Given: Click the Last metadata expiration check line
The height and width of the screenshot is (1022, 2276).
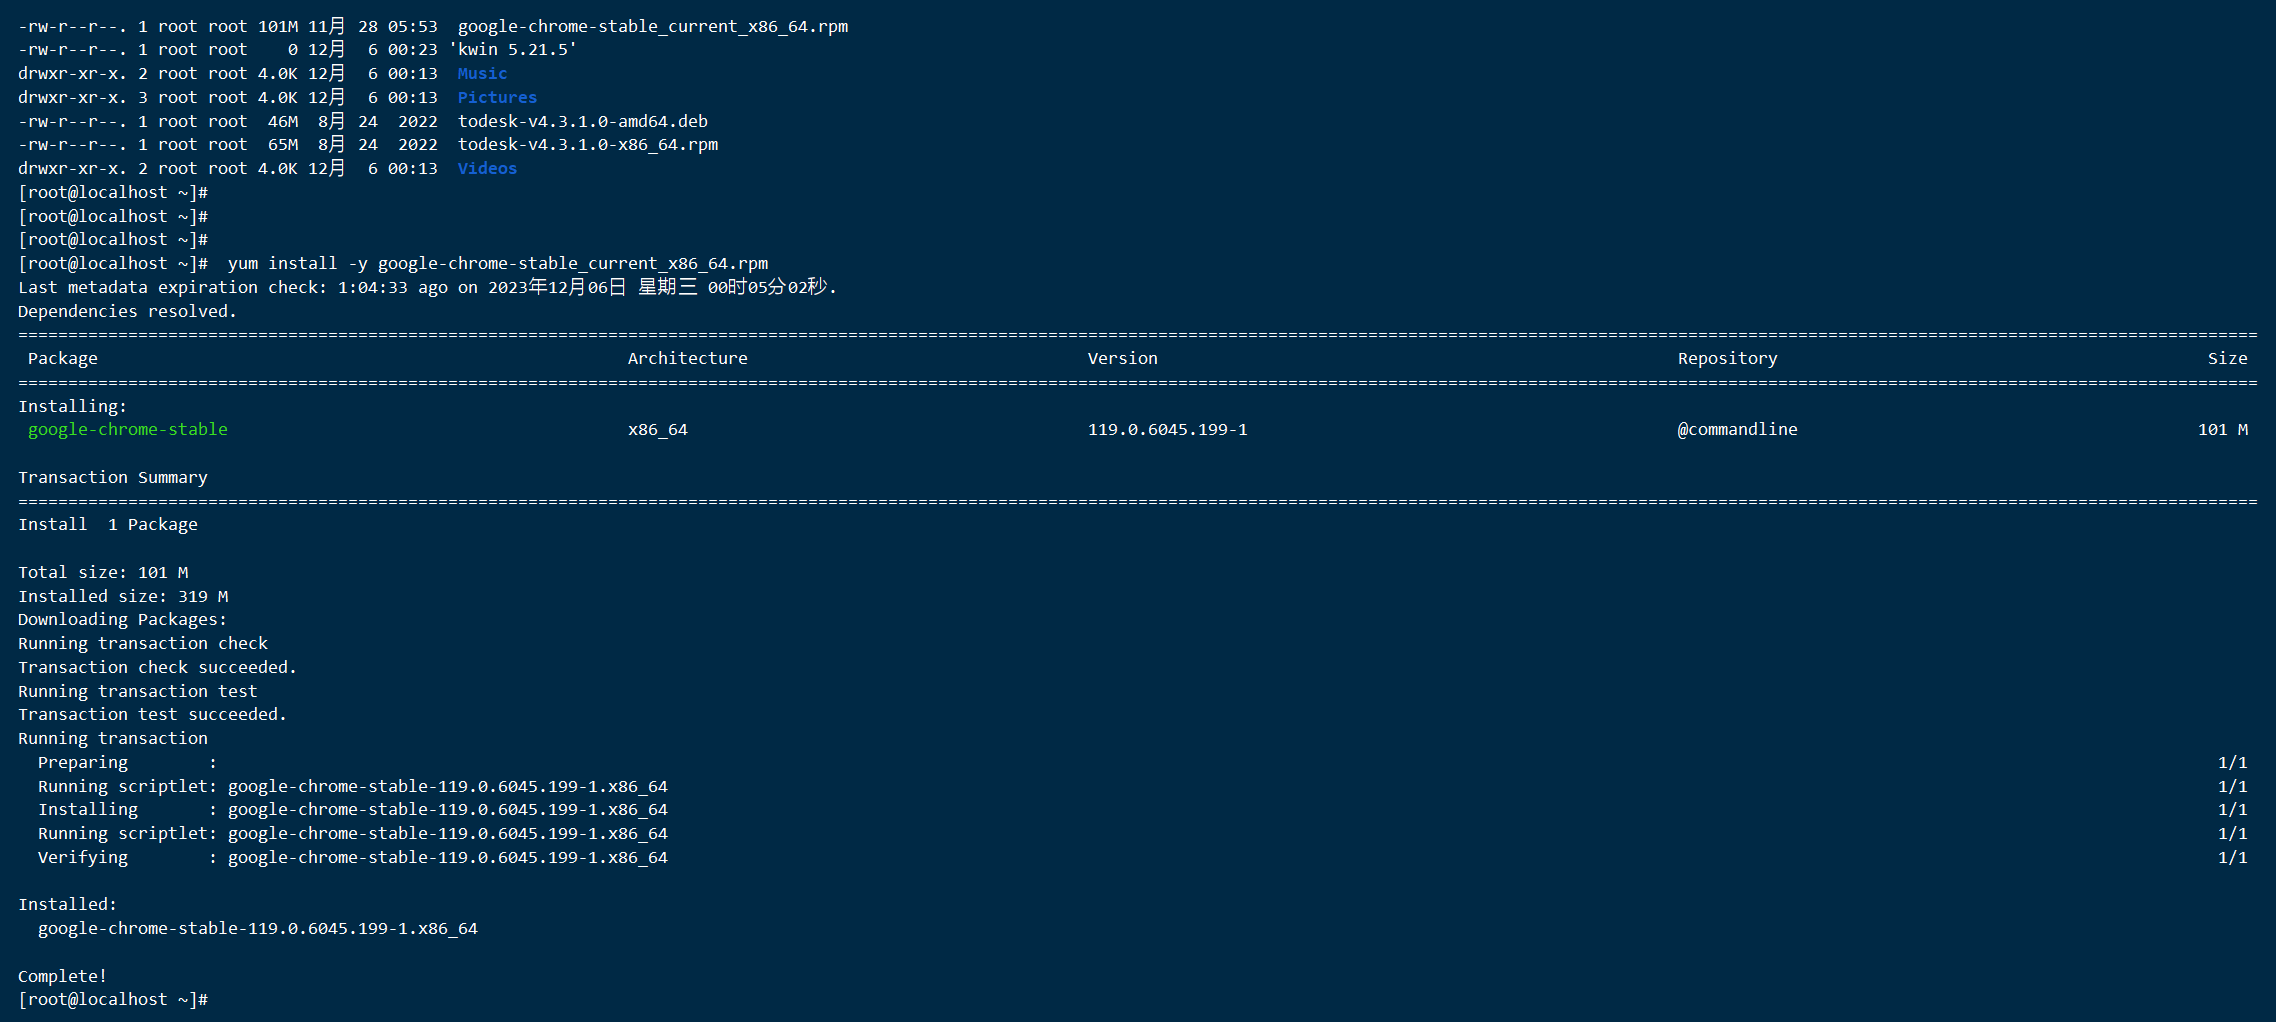Looking at the screenshot, I should 427,288.
